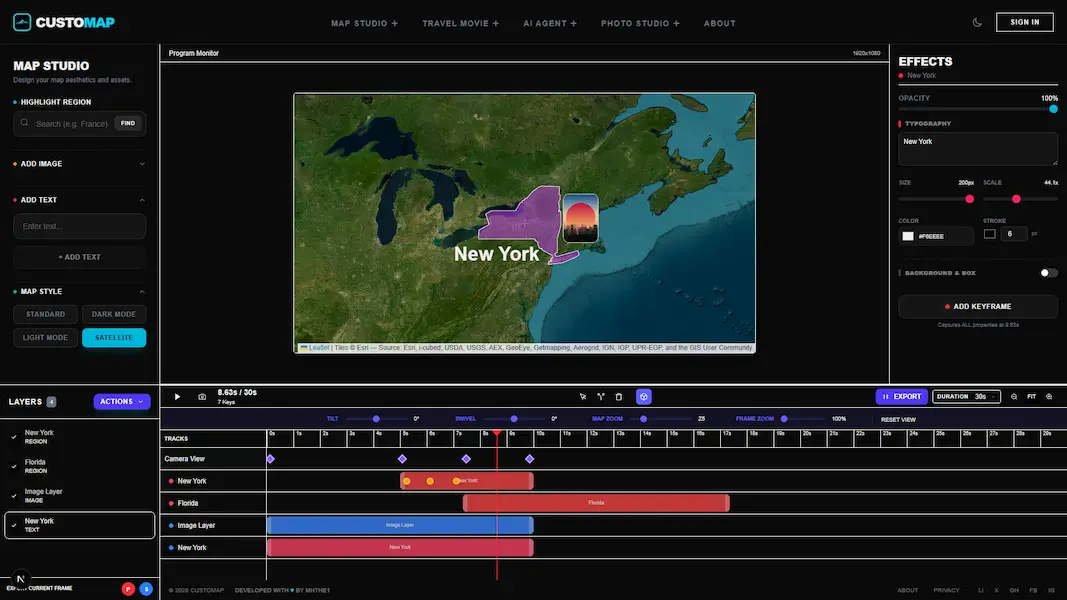Open the Duration dropdown showing 30s

tap(966, 396)
